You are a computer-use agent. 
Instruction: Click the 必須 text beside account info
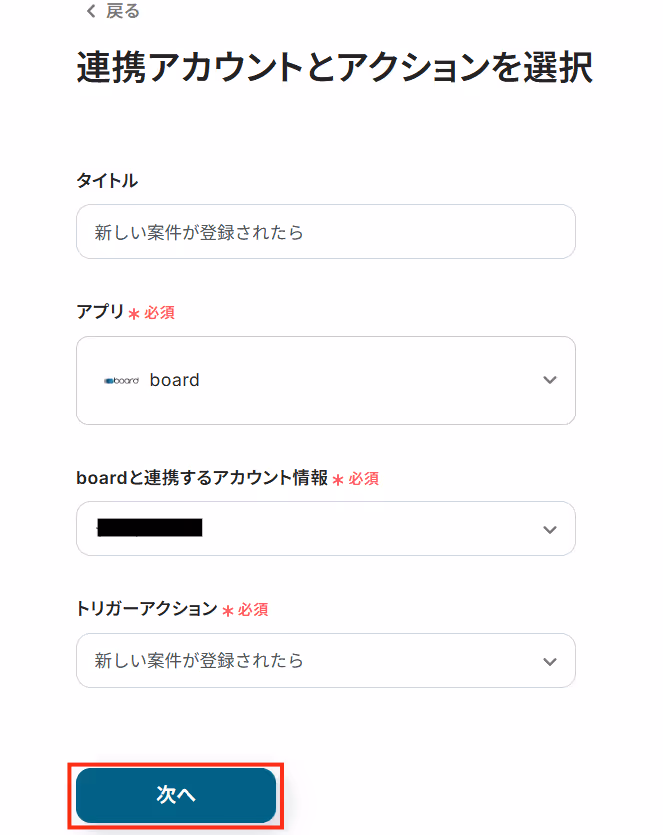click(x=363, y=479)
